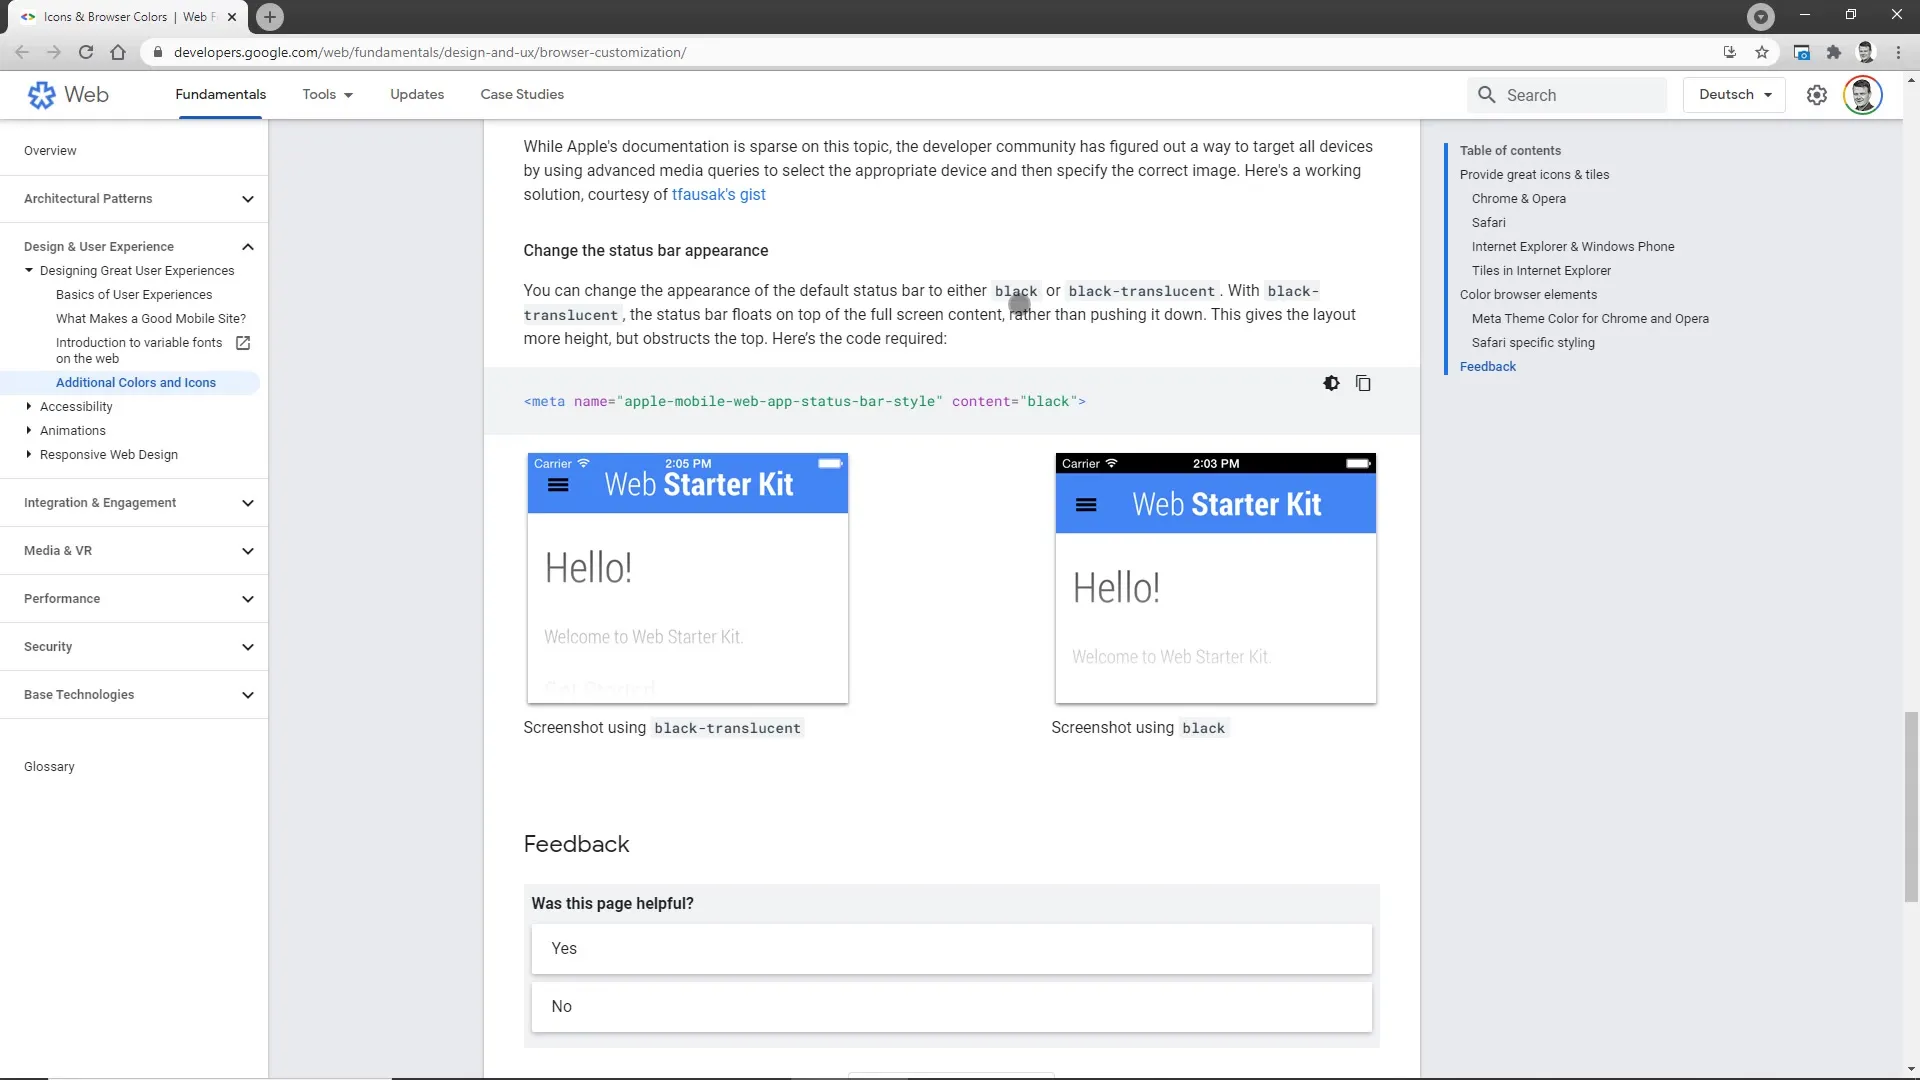The width and height of the screenshot is (1920, 1080).
Task: Expand Responsive Web Design tree item
Action: click(x=29, y=455)
